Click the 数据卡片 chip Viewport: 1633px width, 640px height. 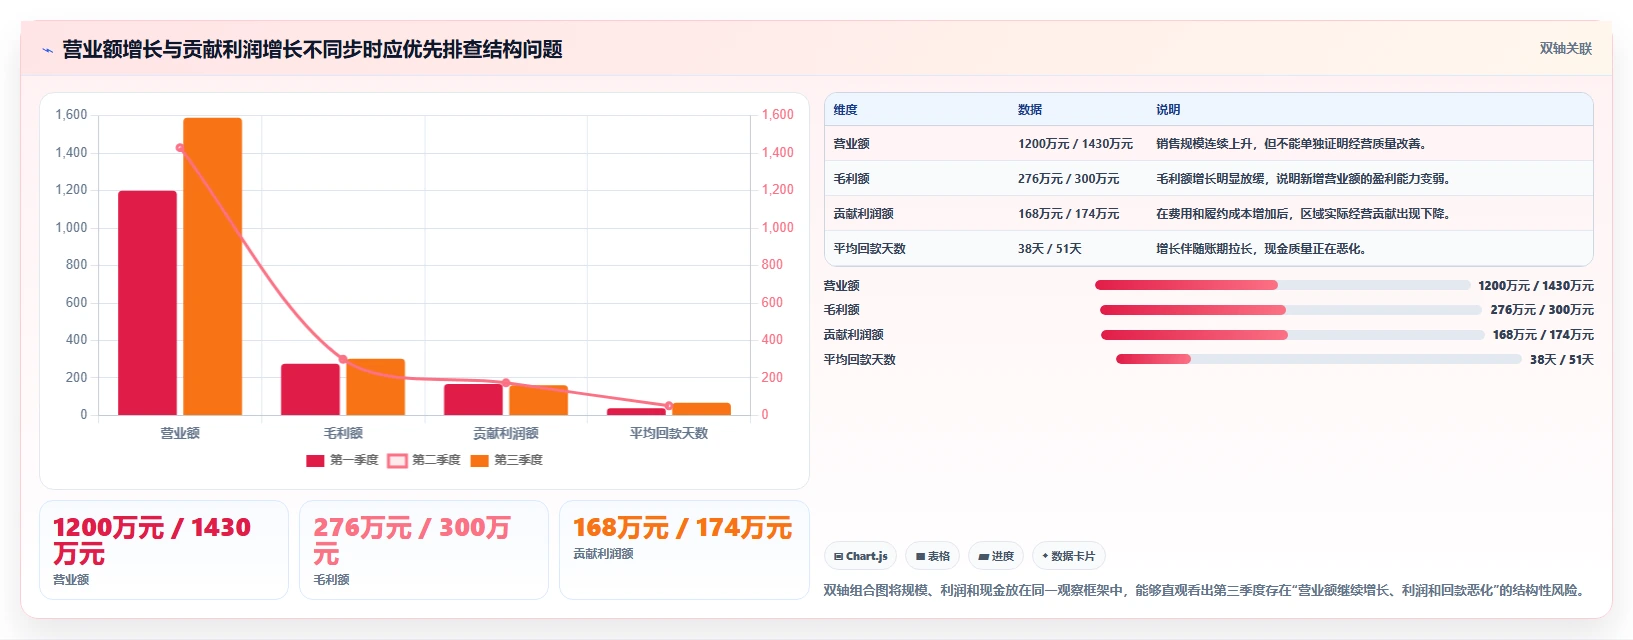point(1069,556)
